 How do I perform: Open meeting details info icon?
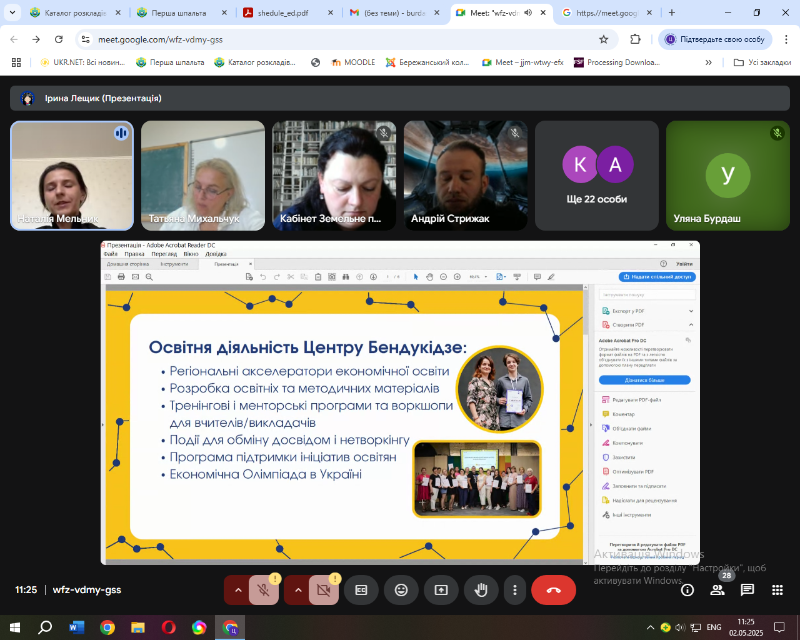point(687,590)
